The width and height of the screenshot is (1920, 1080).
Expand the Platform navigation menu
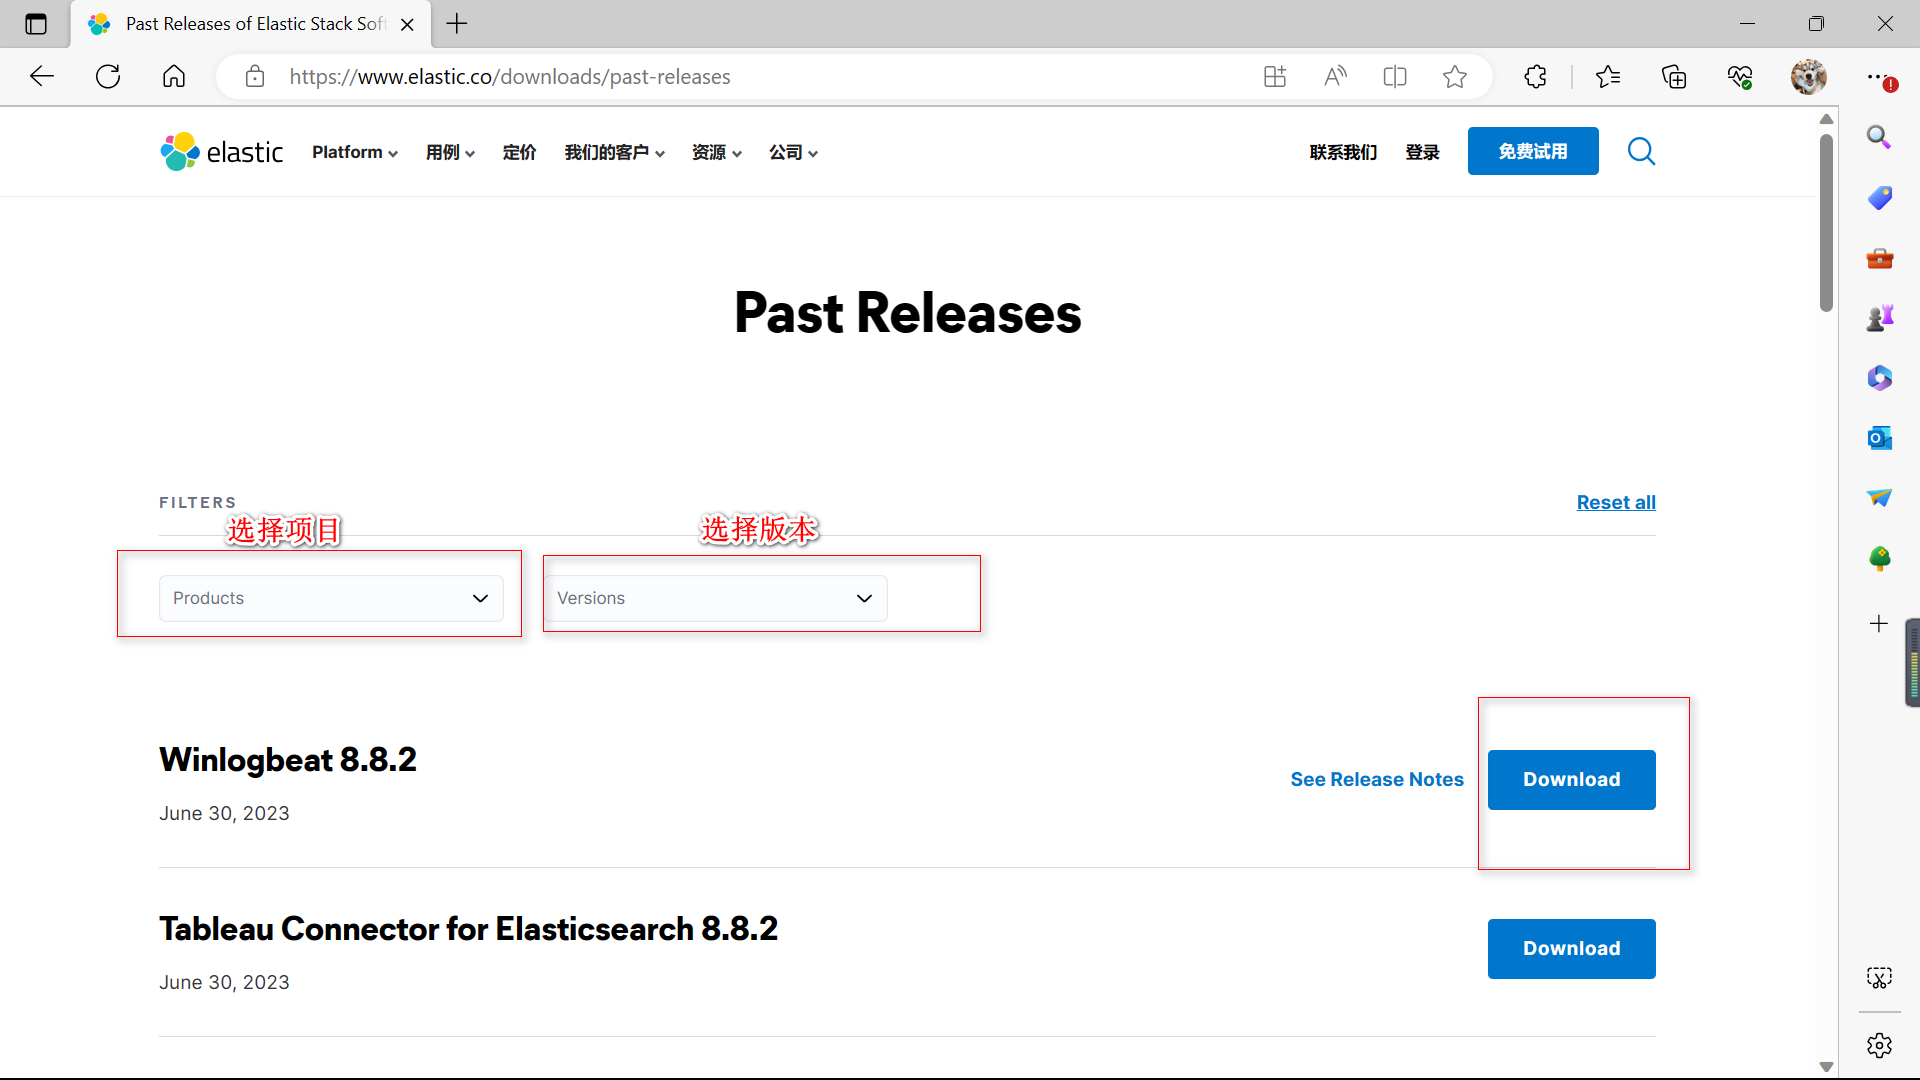(353, 152)
